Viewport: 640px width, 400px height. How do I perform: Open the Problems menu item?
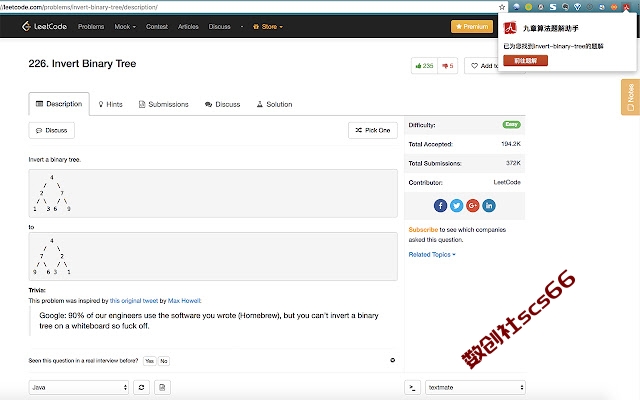point(91,27)
